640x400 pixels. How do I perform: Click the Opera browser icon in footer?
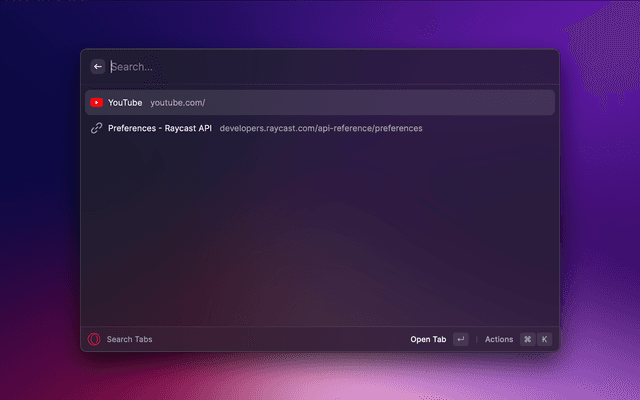[95, 339]
